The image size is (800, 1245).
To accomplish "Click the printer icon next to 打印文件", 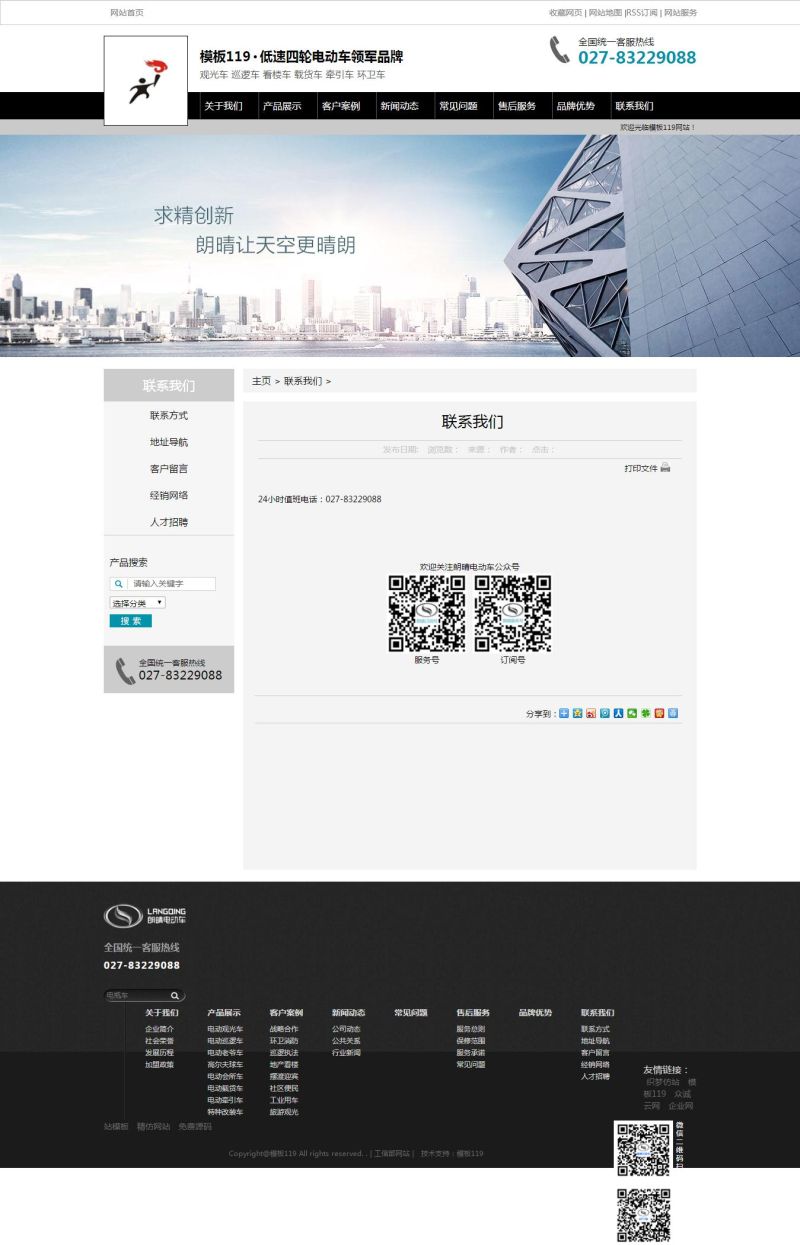I will click(x=665, y=468).
